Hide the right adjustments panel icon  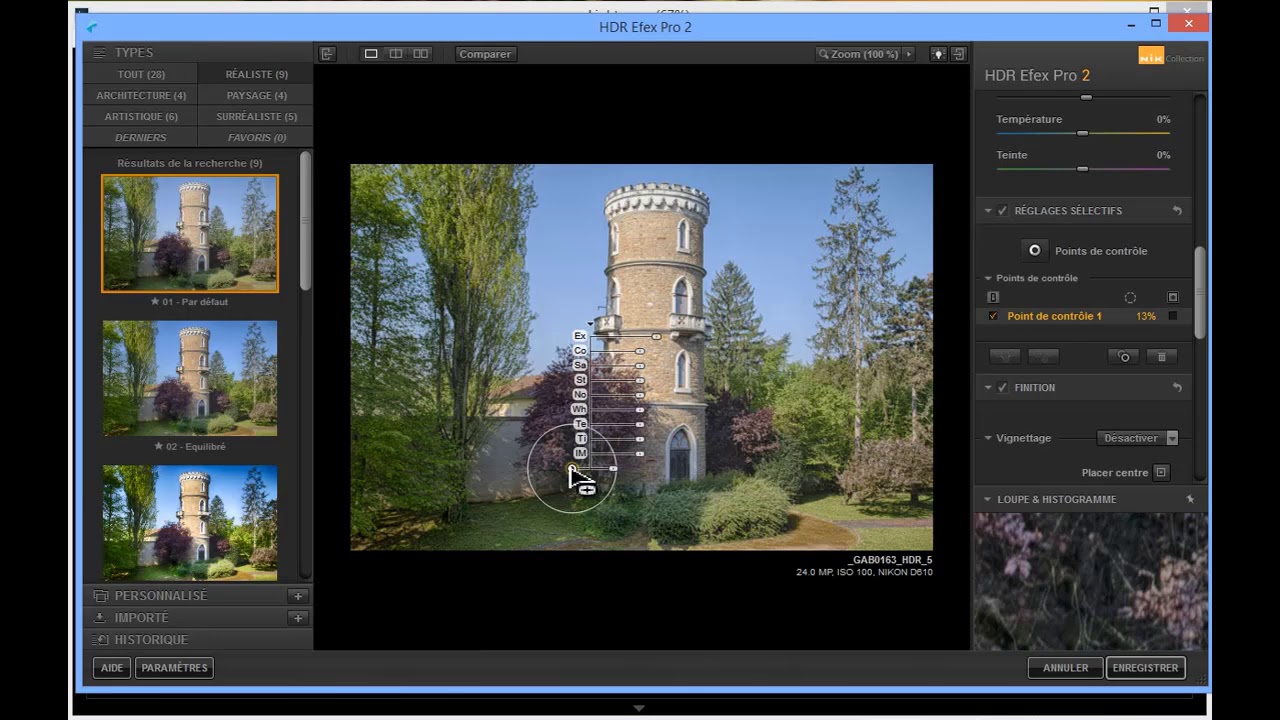click(959, 54)
